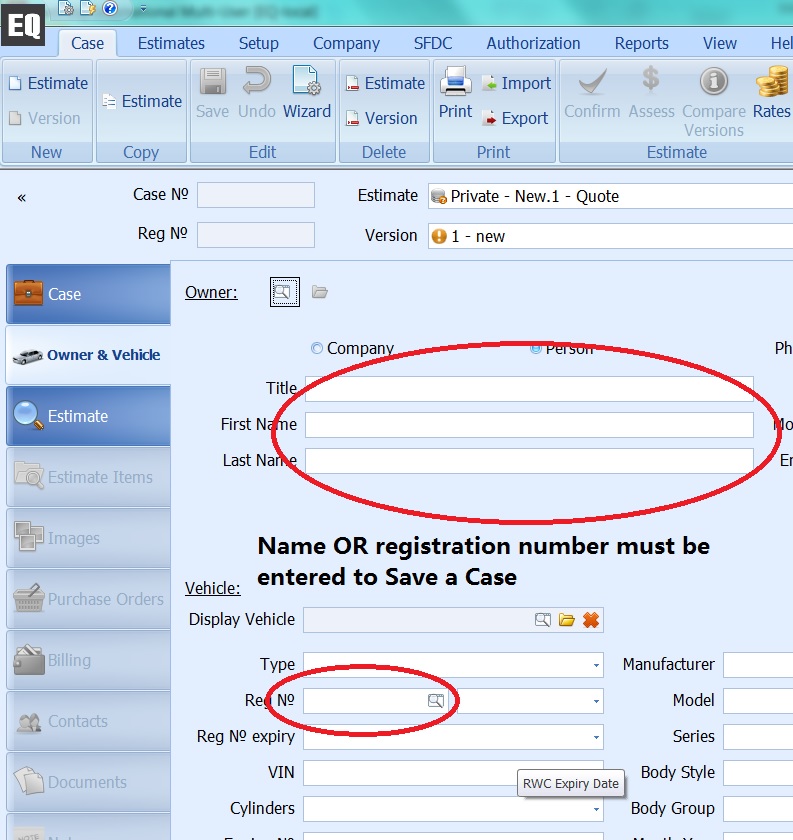The height and width of the screenshot is (840, 793).
Task: Click the Assess dollar icon
Action: [x=651, y=79]
